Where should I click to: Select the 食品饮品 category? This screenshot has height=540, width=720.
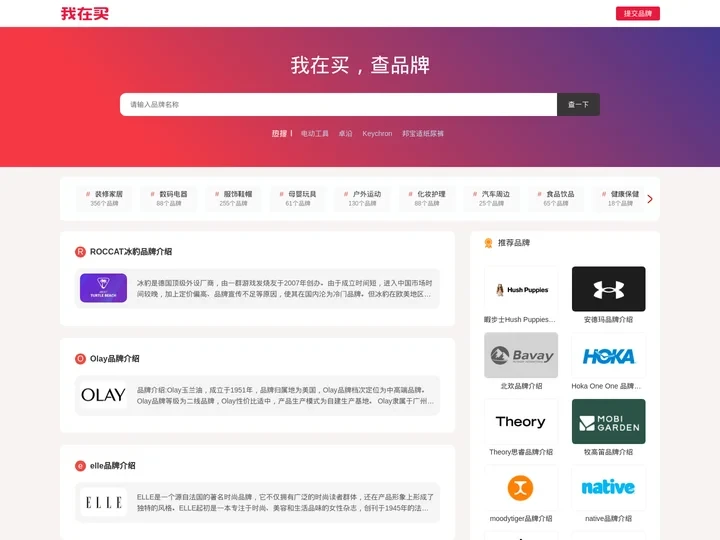point(556,198)
